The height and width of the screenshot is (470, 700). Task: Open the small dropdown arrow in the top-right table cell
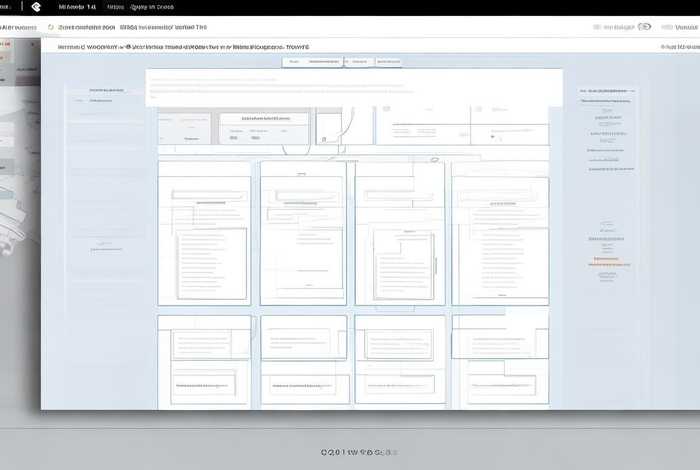[492, 137]
